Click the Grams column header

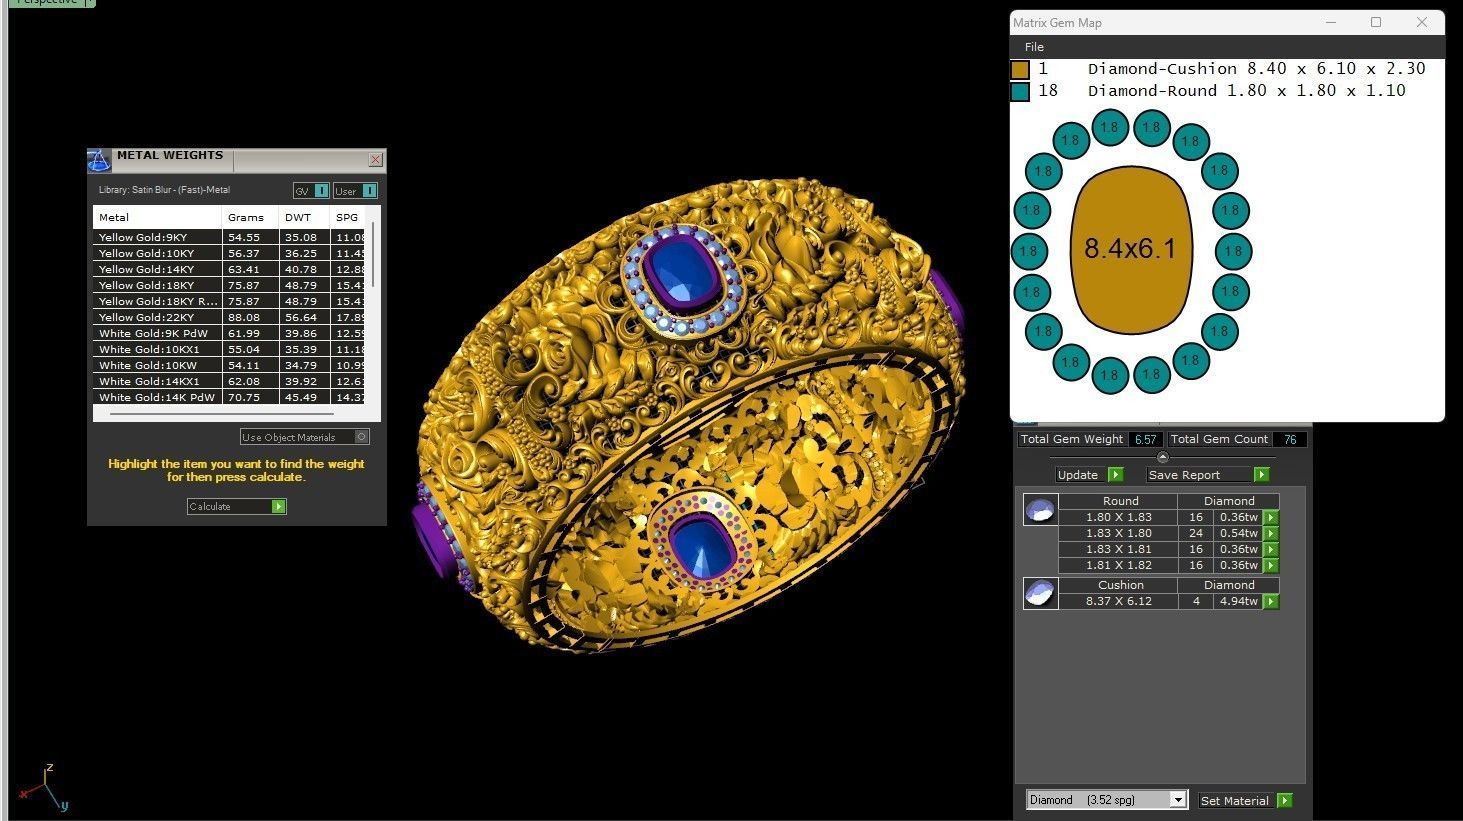[250, 217]
